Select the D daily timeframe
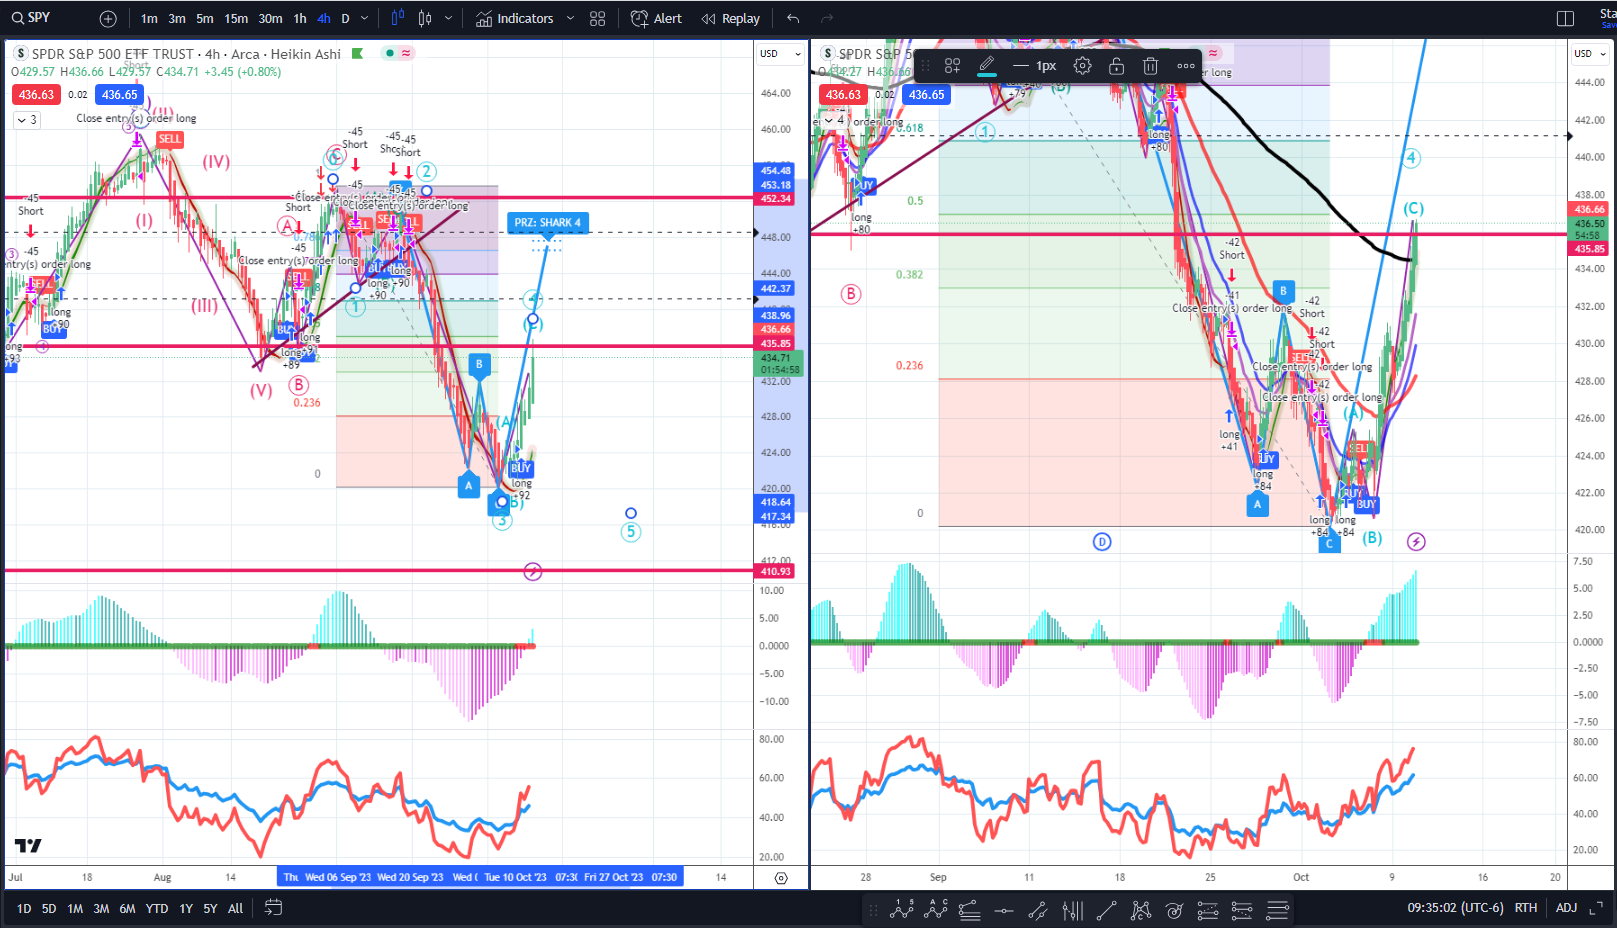Screen dimensions: 1617x928 345,18
